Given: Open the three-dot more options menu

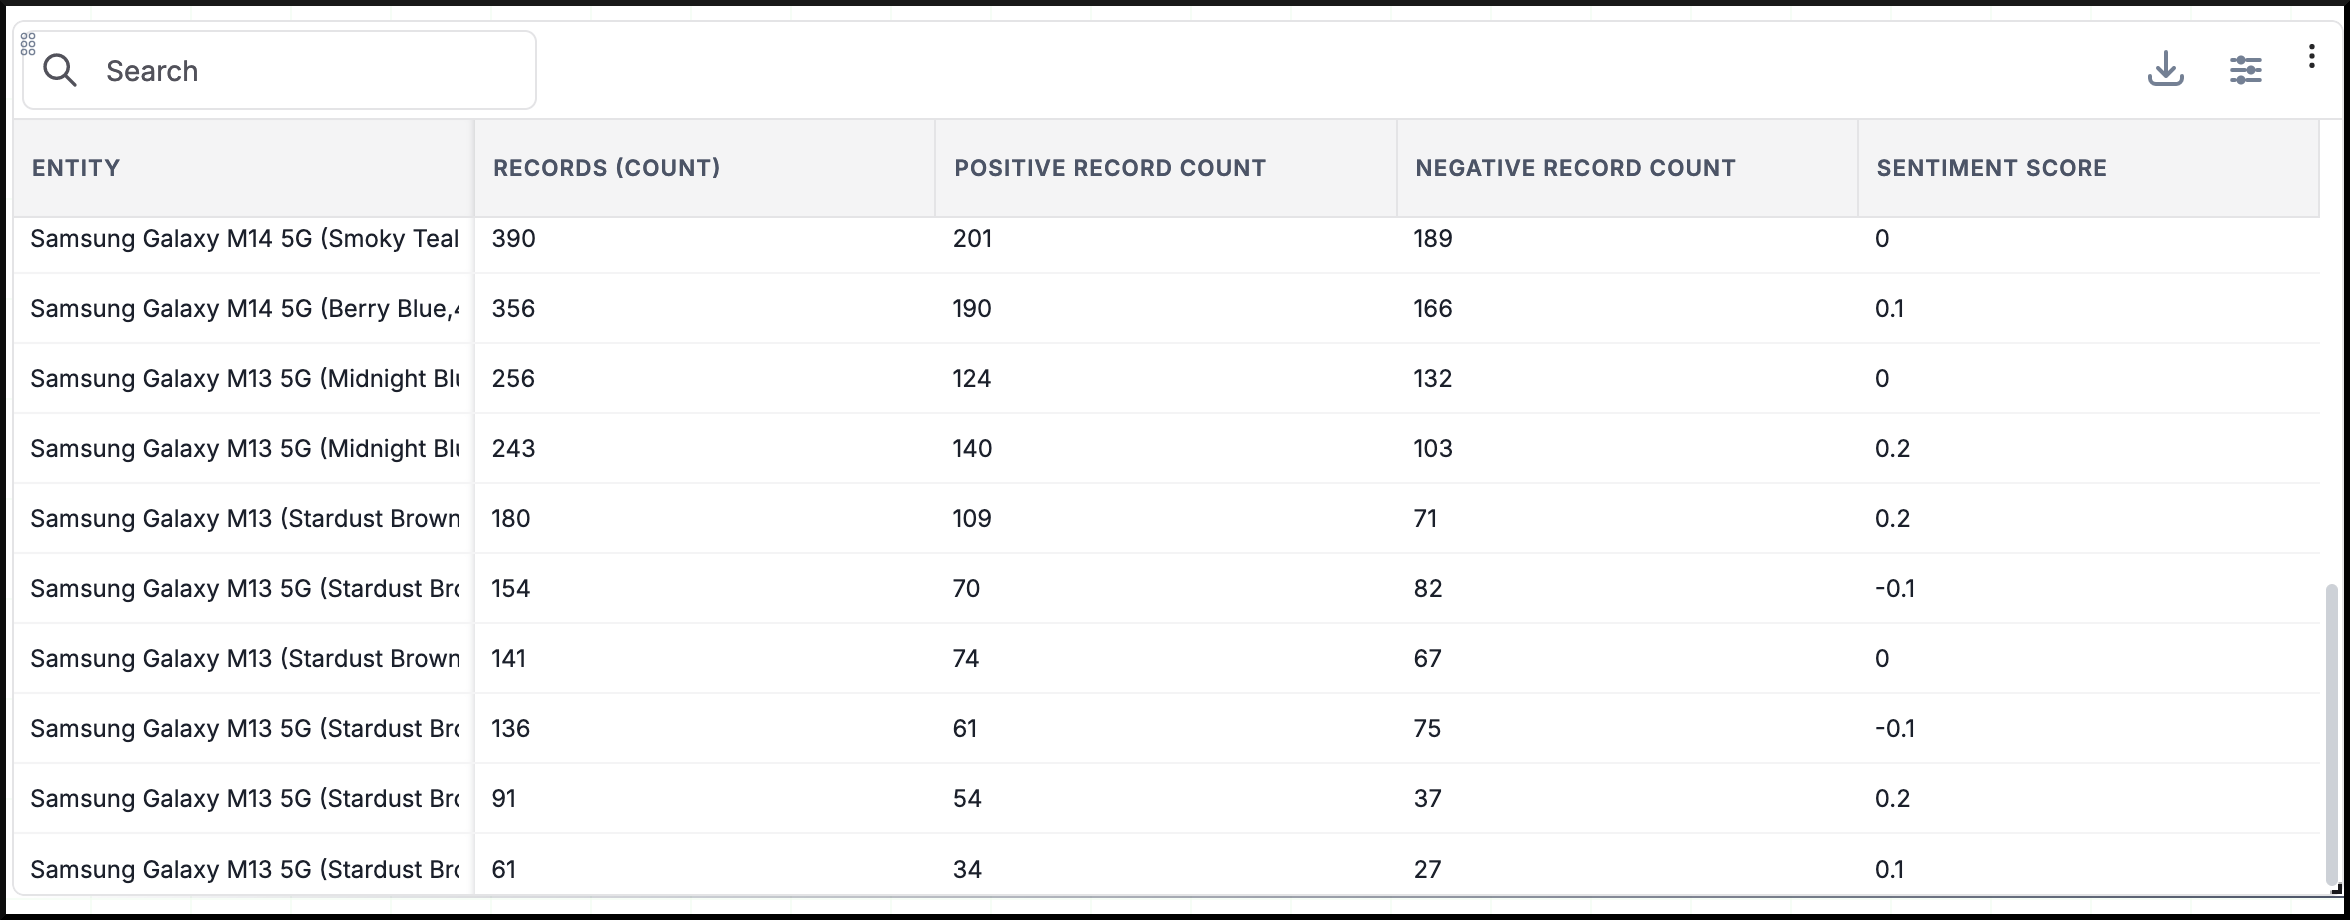Looking at the screenshot, I should pyautogui.click(x=2311, y=56).
